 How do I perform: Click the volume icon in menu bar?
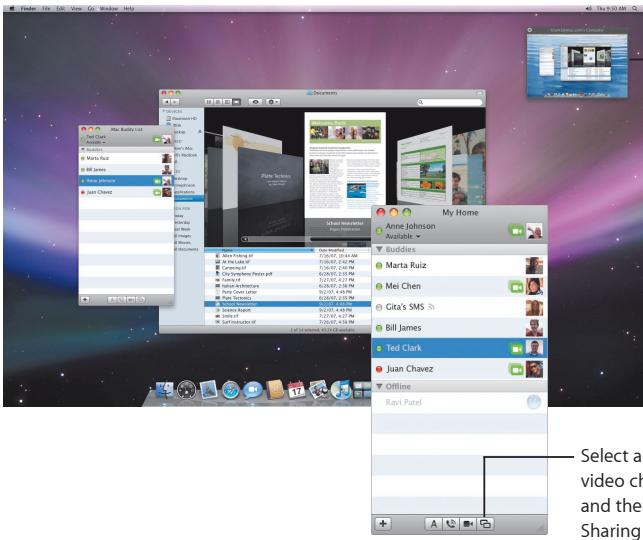coord(588,8)
